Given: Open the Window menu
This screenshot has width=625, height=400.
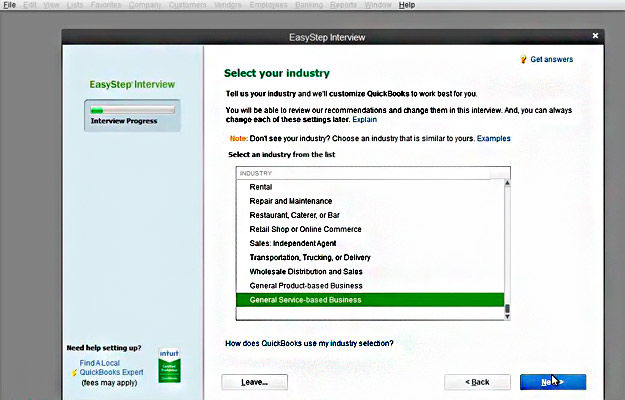Looking at the screenshot, I should pos(378,5).
